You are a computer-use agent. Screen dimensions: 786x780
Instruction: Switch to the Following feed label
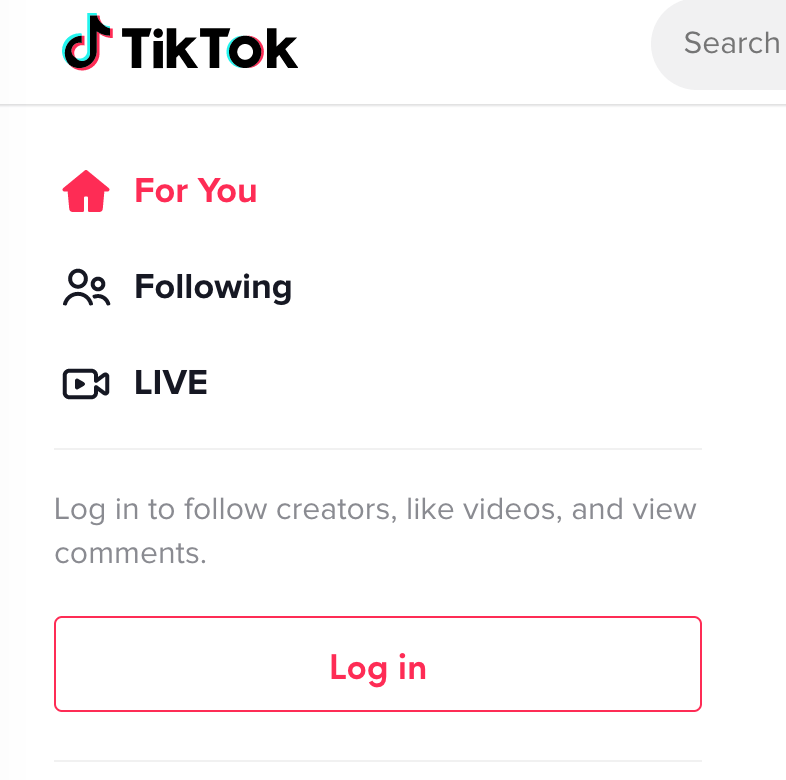point(213,287)
